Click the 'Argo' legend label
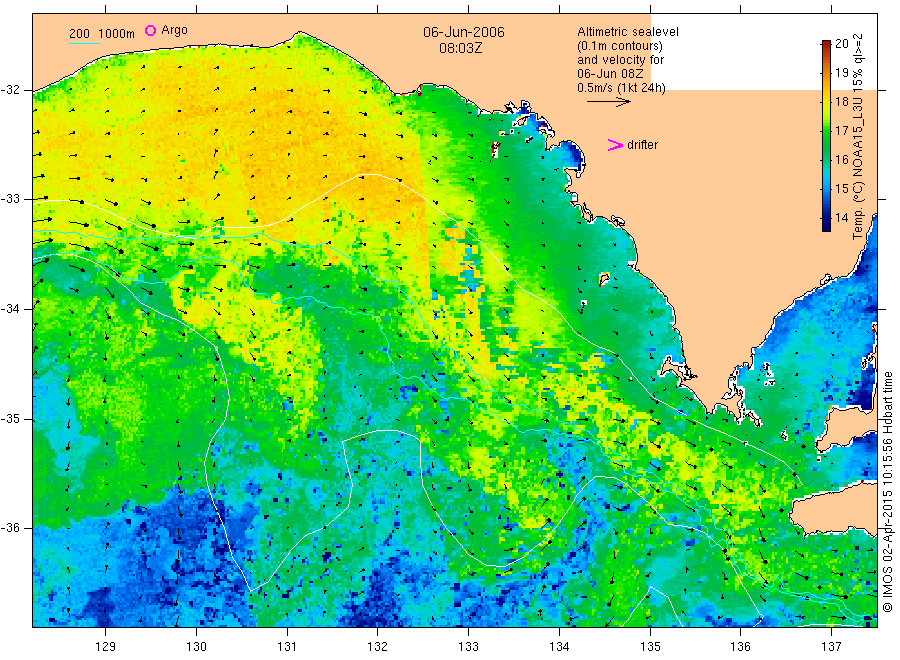Screen dimensions: 900x660 [174, 30]
